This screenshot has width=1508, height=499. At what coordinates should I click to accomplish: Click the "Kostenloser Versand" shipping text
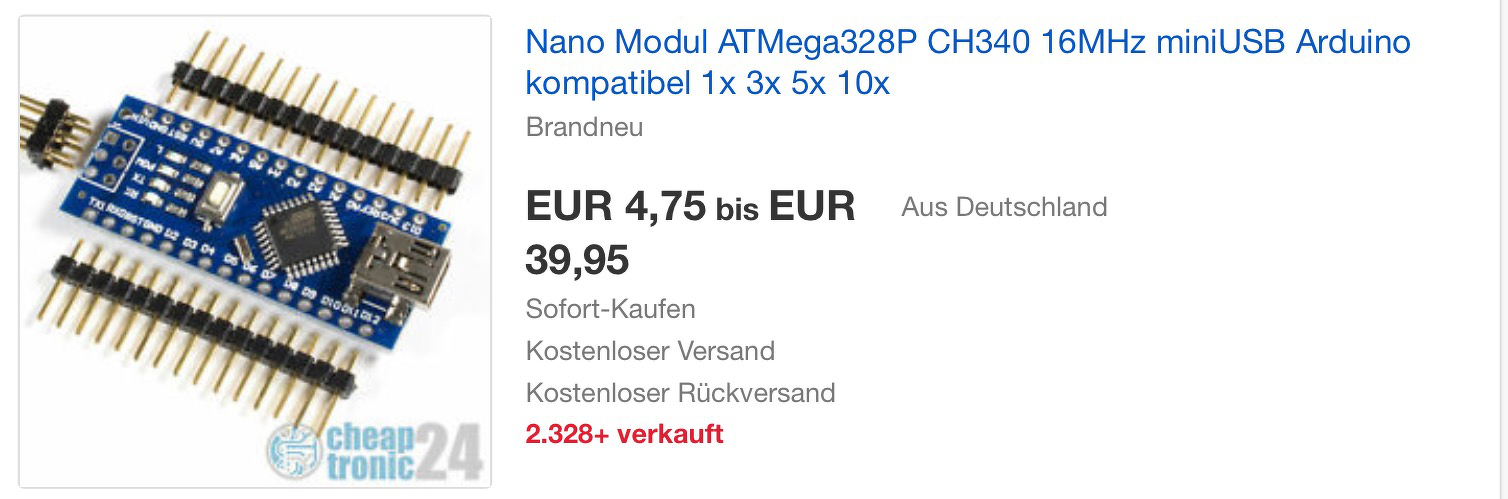[x=650, y=351]
